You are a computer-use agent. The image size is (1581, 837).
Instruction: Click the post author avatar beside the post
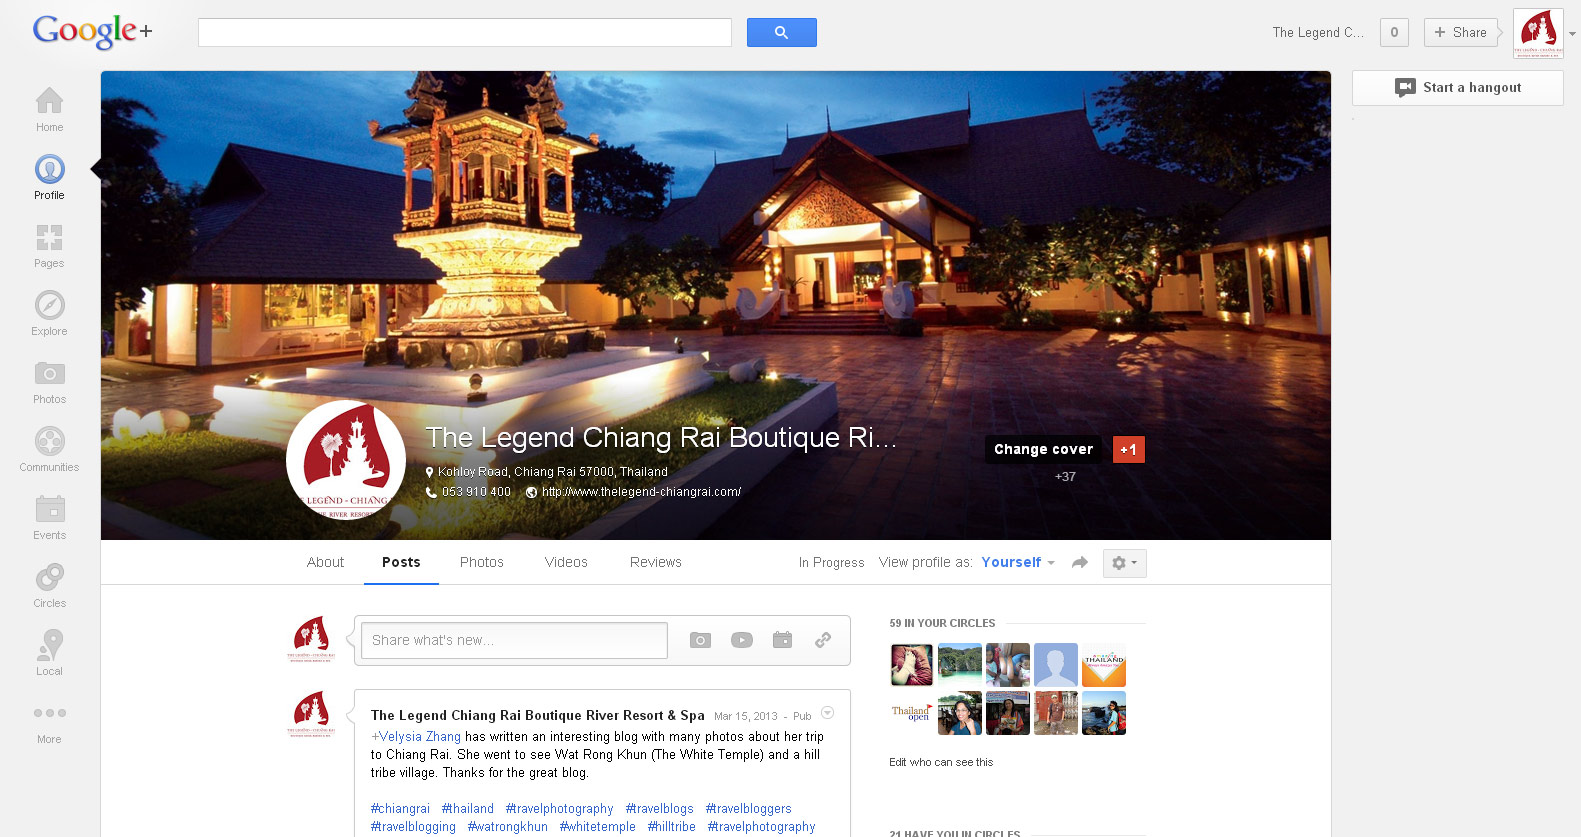click(312, 713)
